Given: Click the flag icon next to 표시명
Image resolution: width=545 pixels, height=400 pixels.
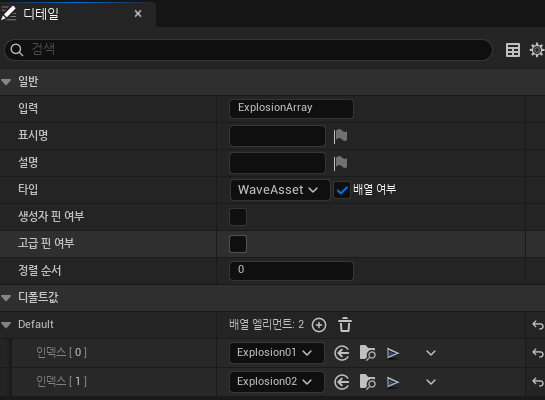Looking at the screenshot, I should [x=340, y=136].
